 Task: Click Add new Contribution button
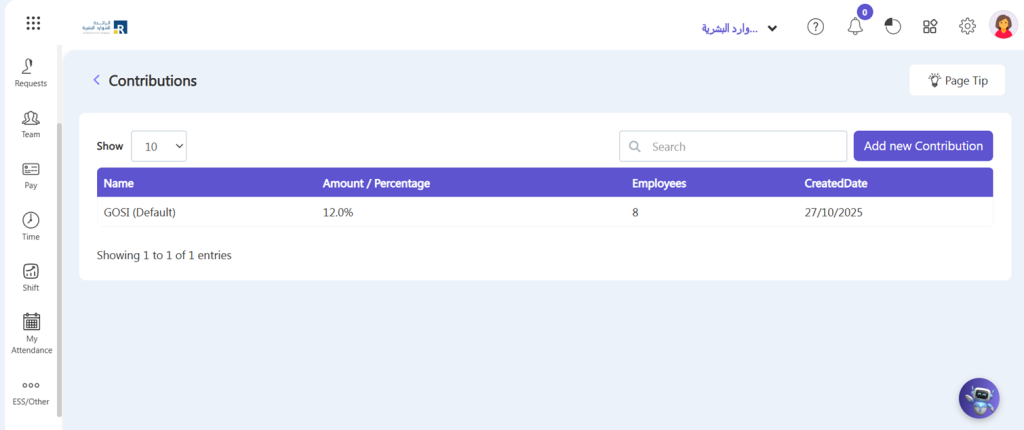coord(923,146)
